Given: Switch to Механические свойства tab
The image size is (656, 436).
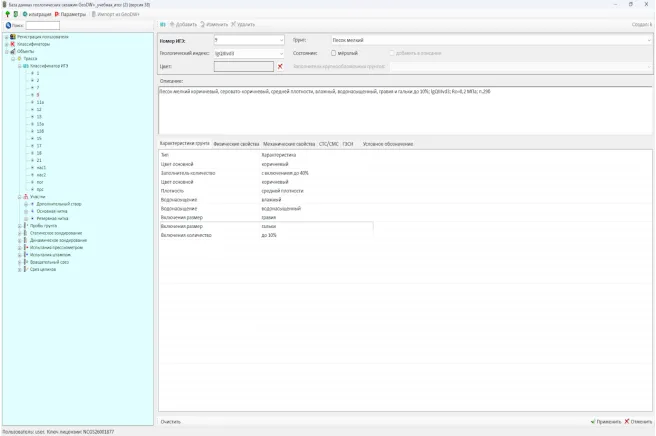Looking at the screenshot, I should pos(289,144).
